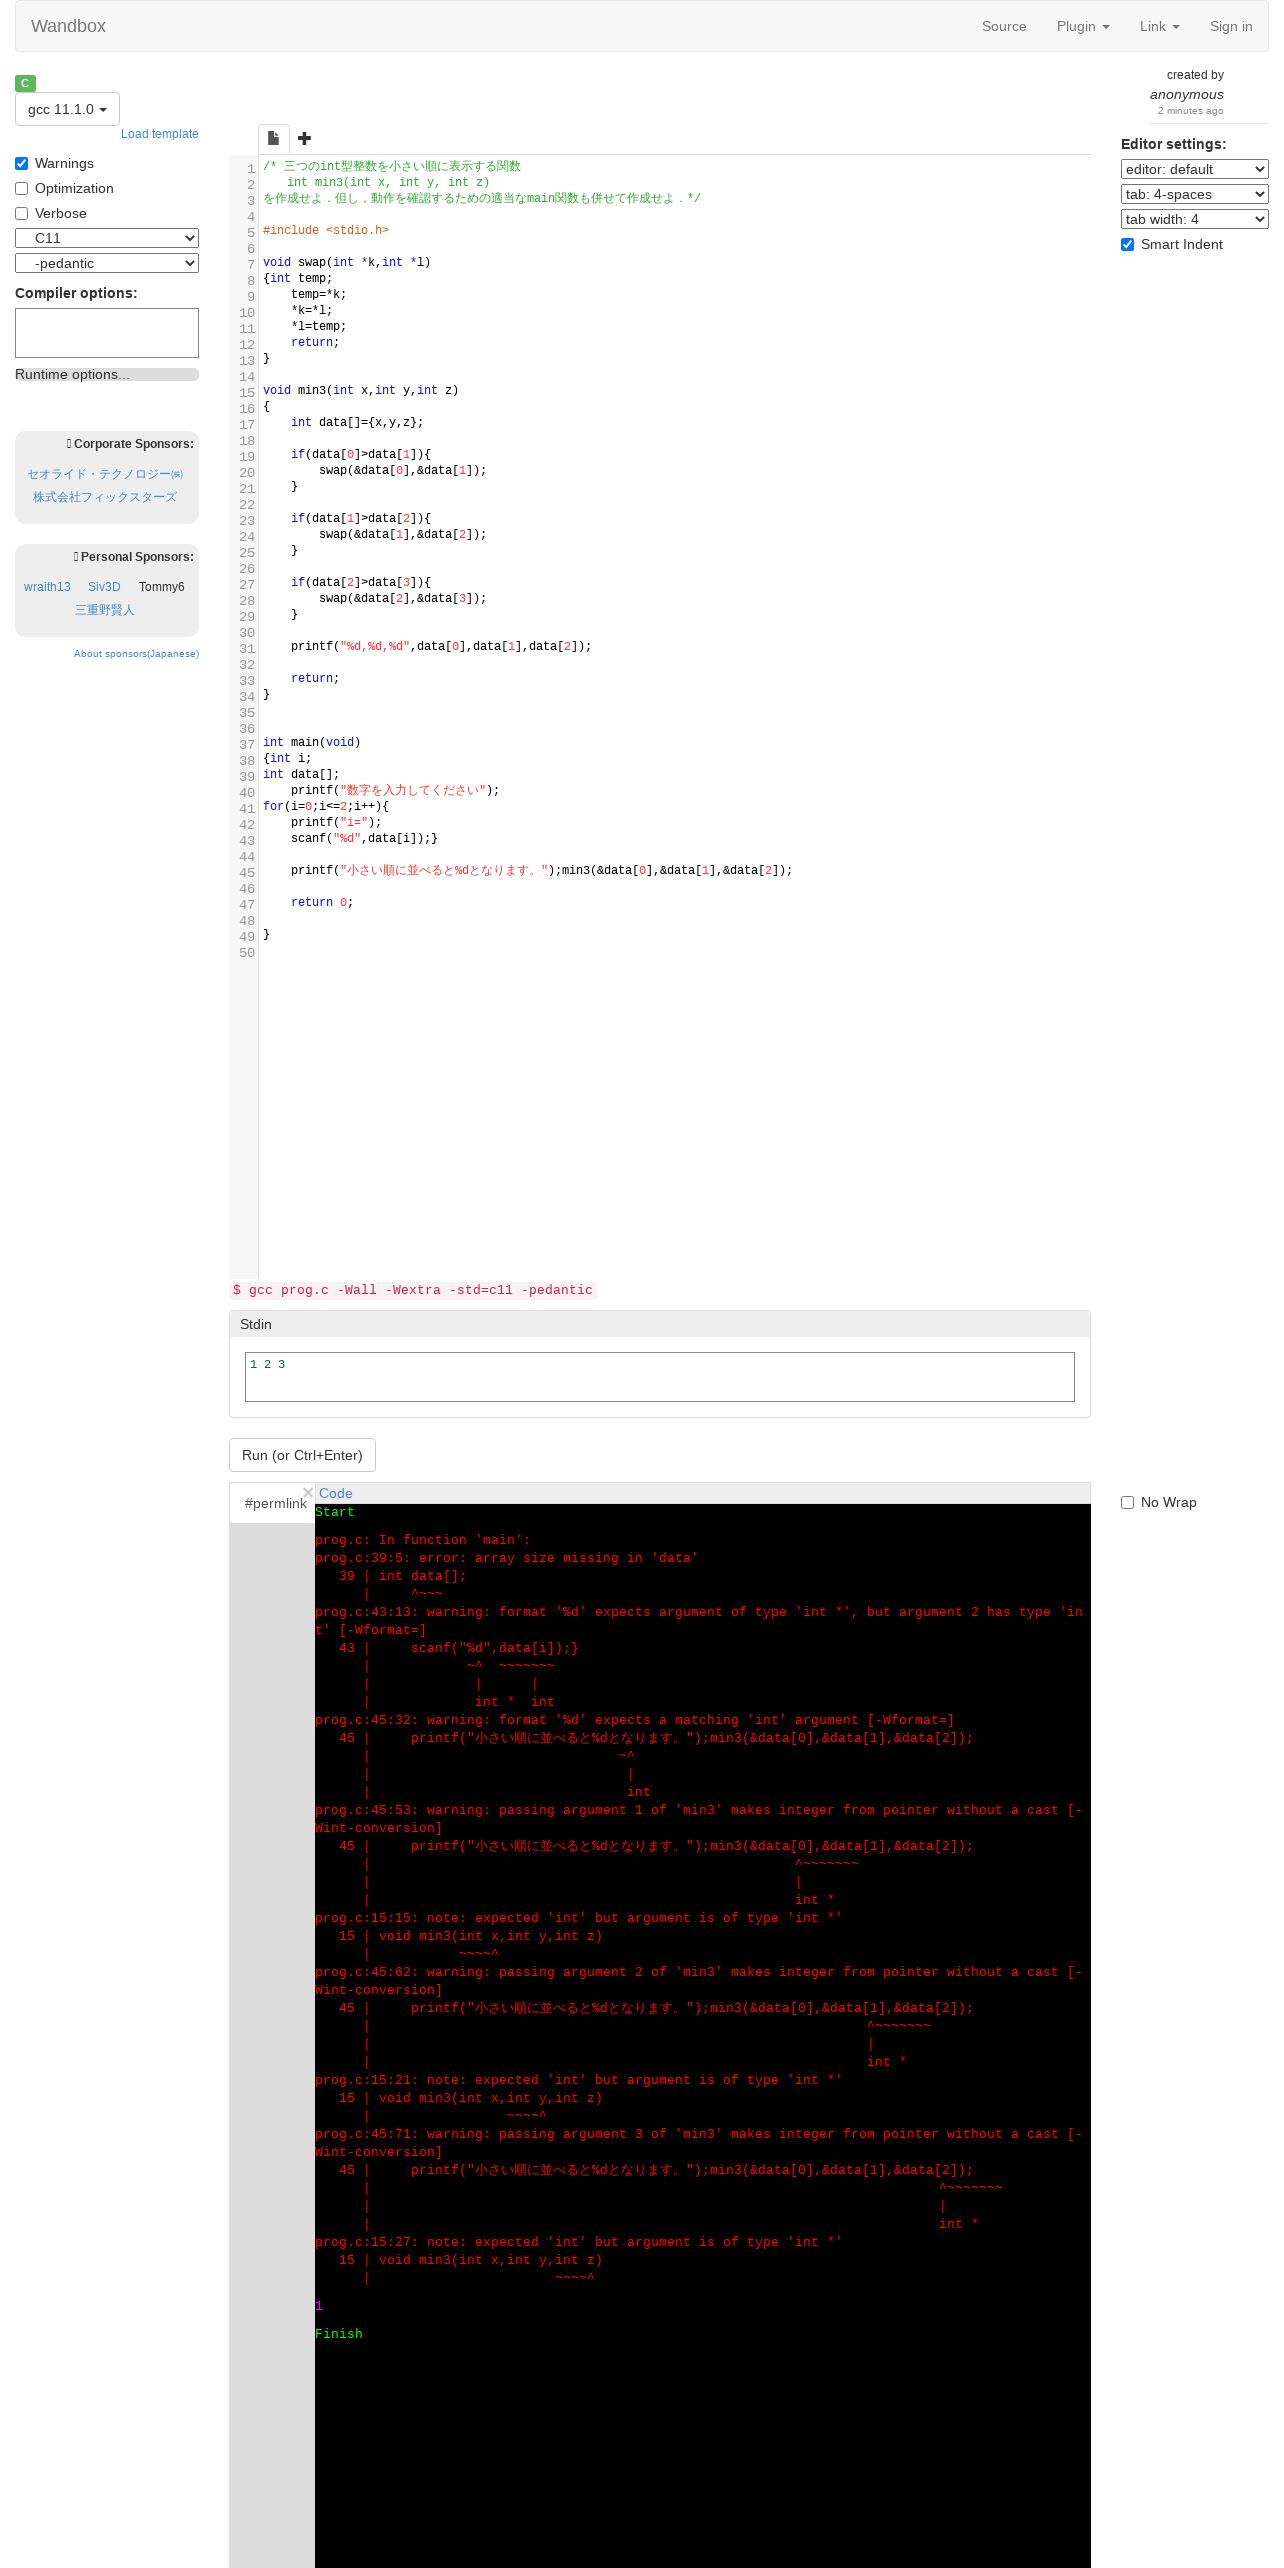The image size is (1284, 2568).
Task: Toggle the Smart Indent checkbox
Action: tap(1127, 244)
